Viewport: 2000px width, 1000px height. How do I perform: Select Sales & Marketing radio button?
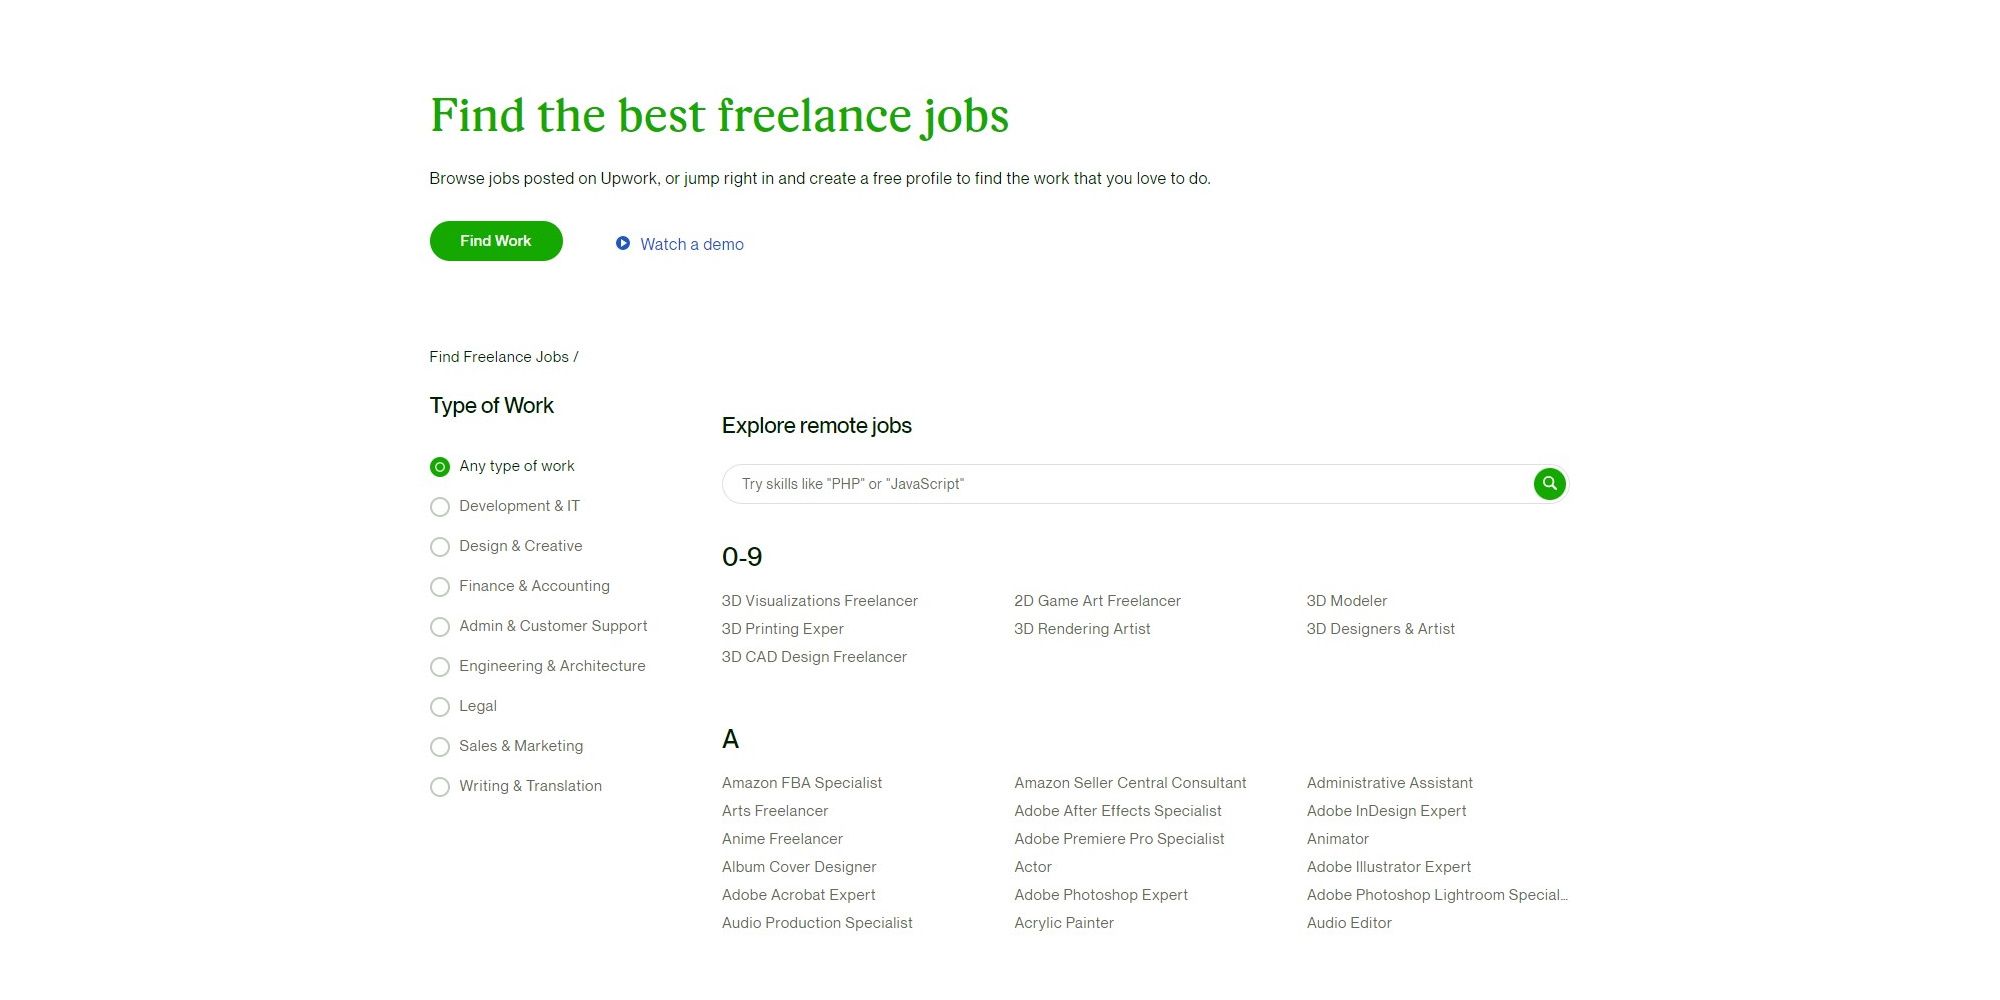point(440,747)
